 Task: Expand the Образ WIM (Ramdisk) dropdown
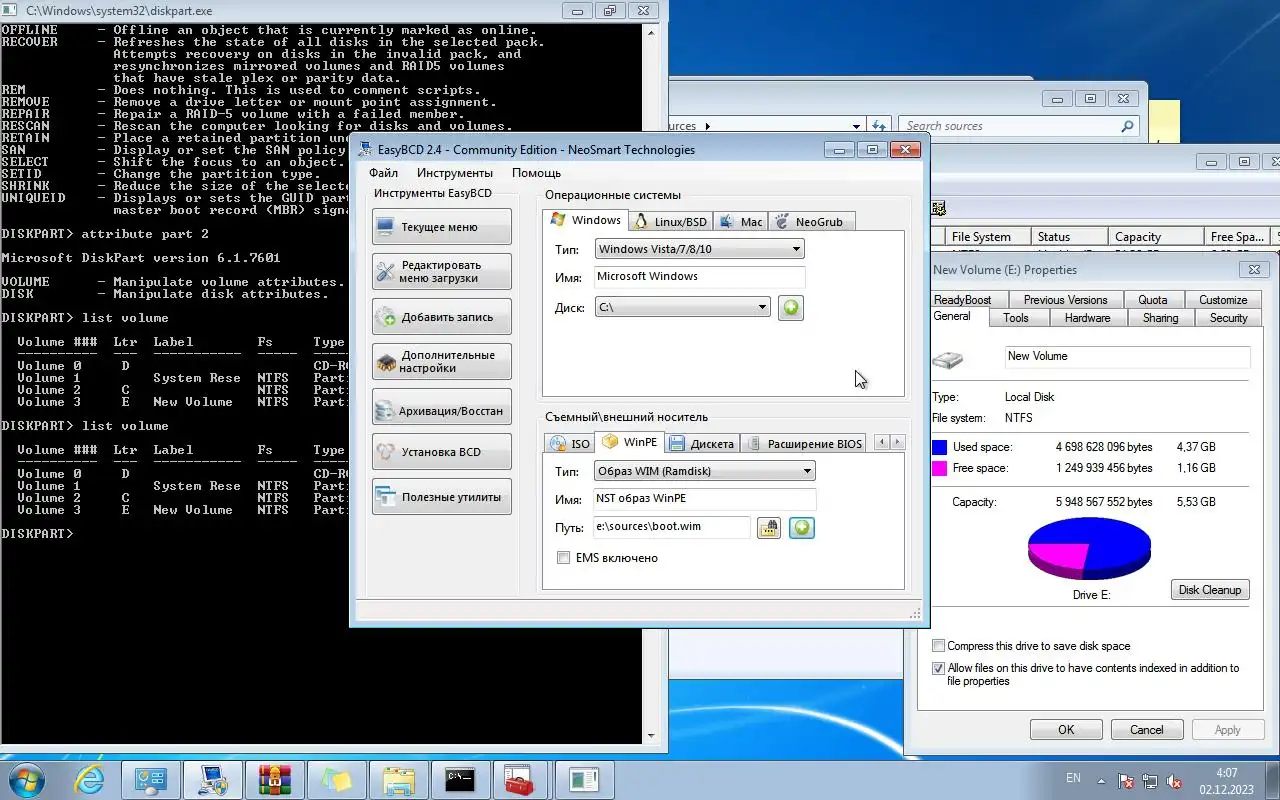[x=705, y=471]
